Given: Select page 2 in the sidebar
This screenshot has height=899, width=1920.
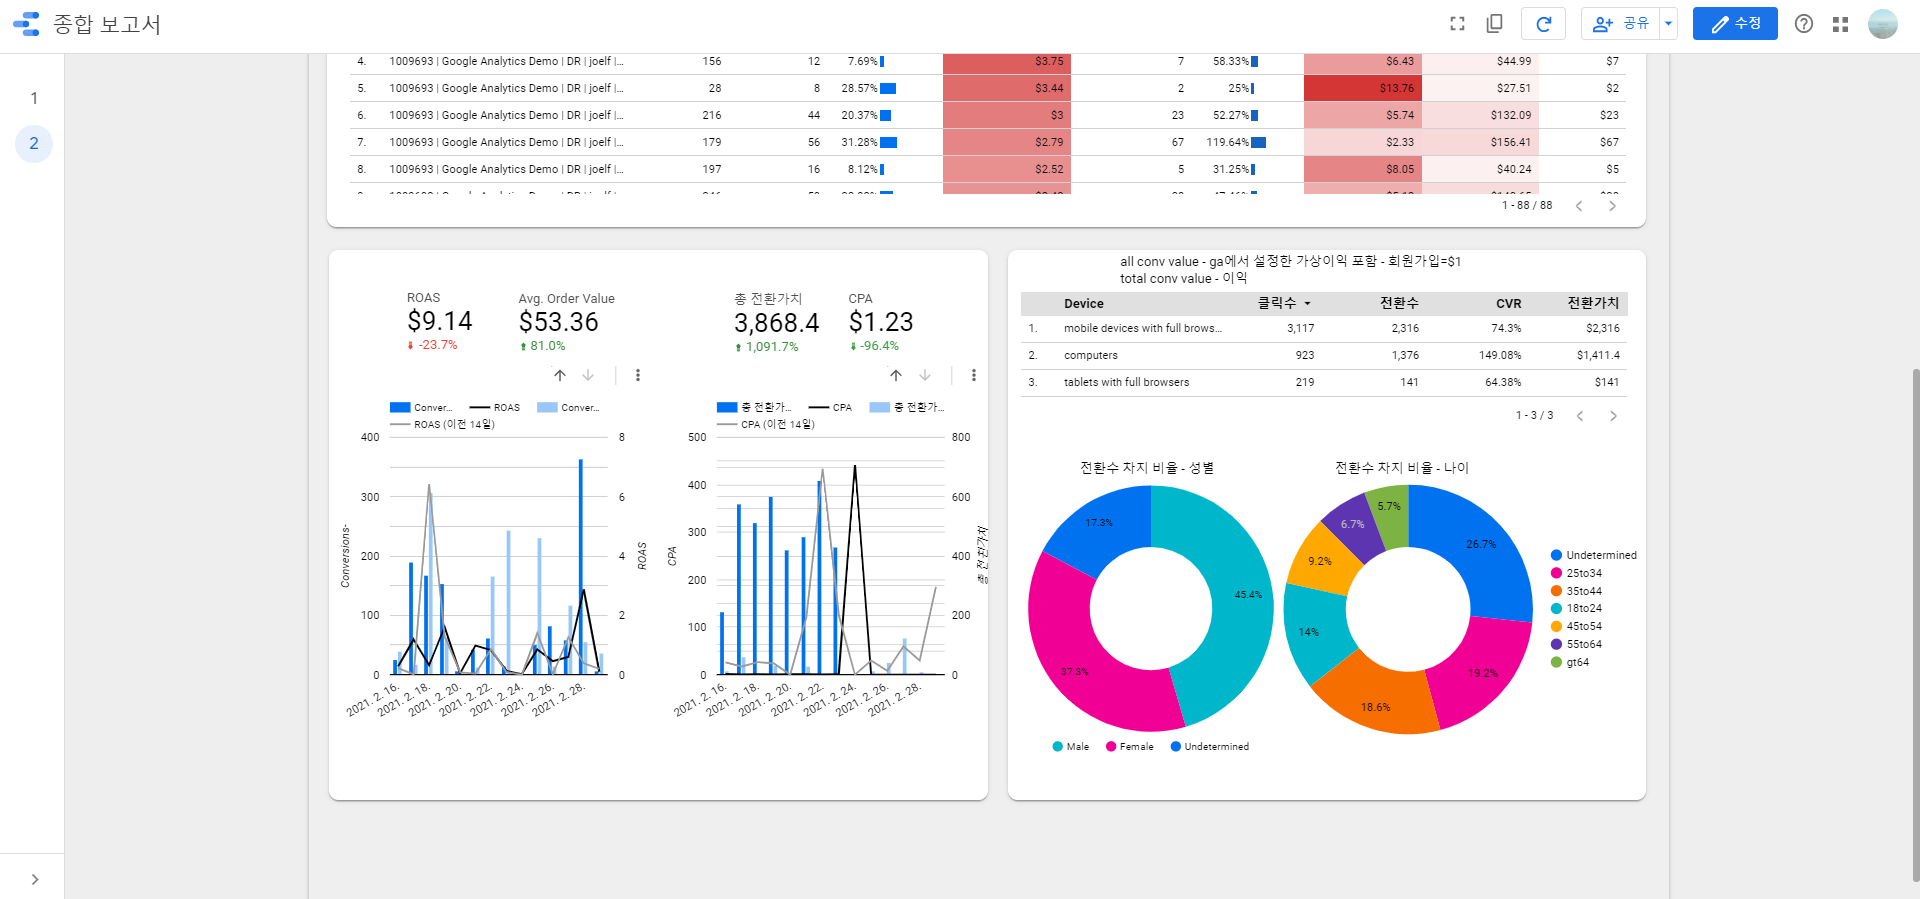Looking at the screenshot, I should tap(34, 144).
